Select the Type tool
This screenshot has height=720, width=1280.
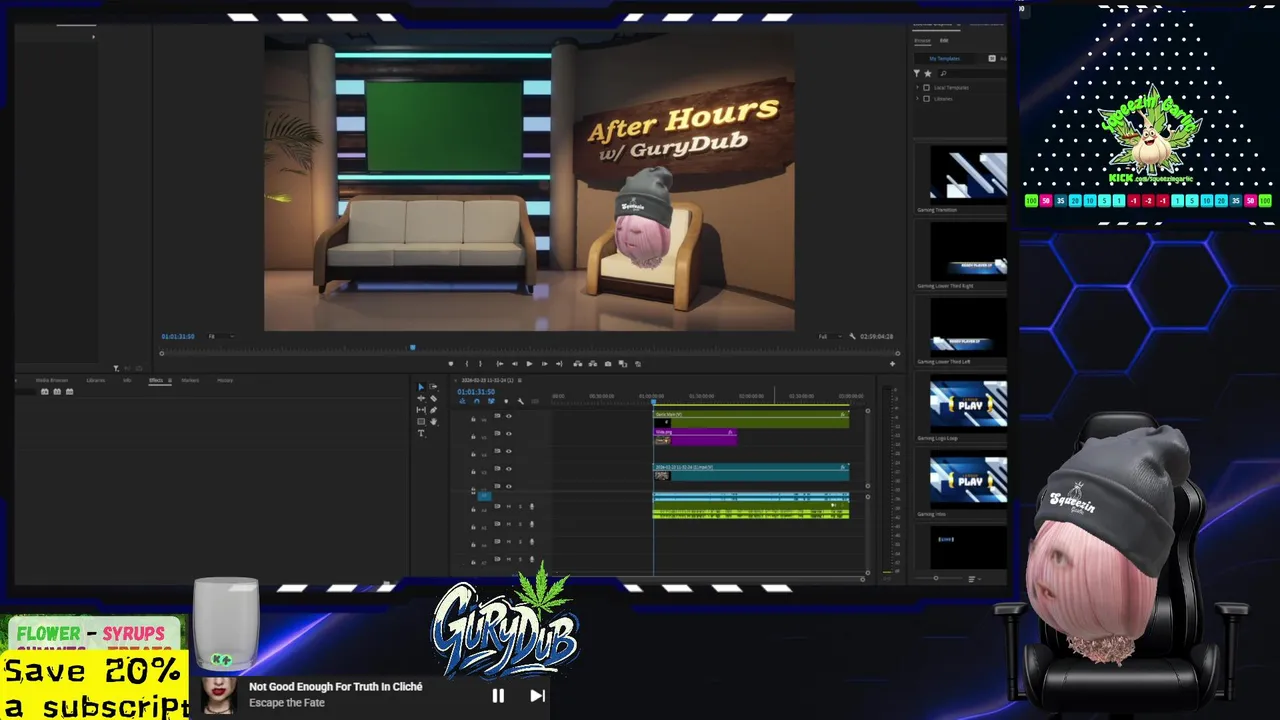pyautogui.click(x=421, y=433)
